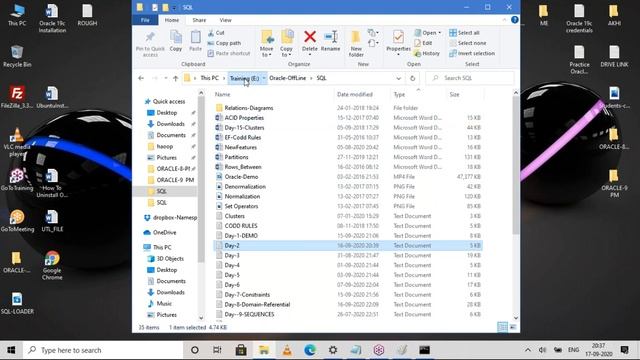This screenshot has height=360, width=640.
Task: Click the red Delete icon
Action: click(310, 37)
